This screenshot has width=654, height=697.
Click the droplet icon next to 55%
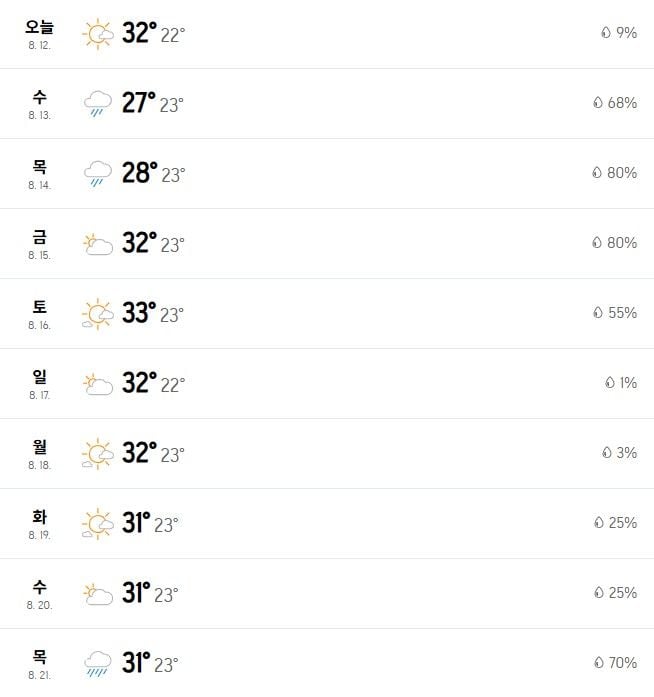pos(598,312)
